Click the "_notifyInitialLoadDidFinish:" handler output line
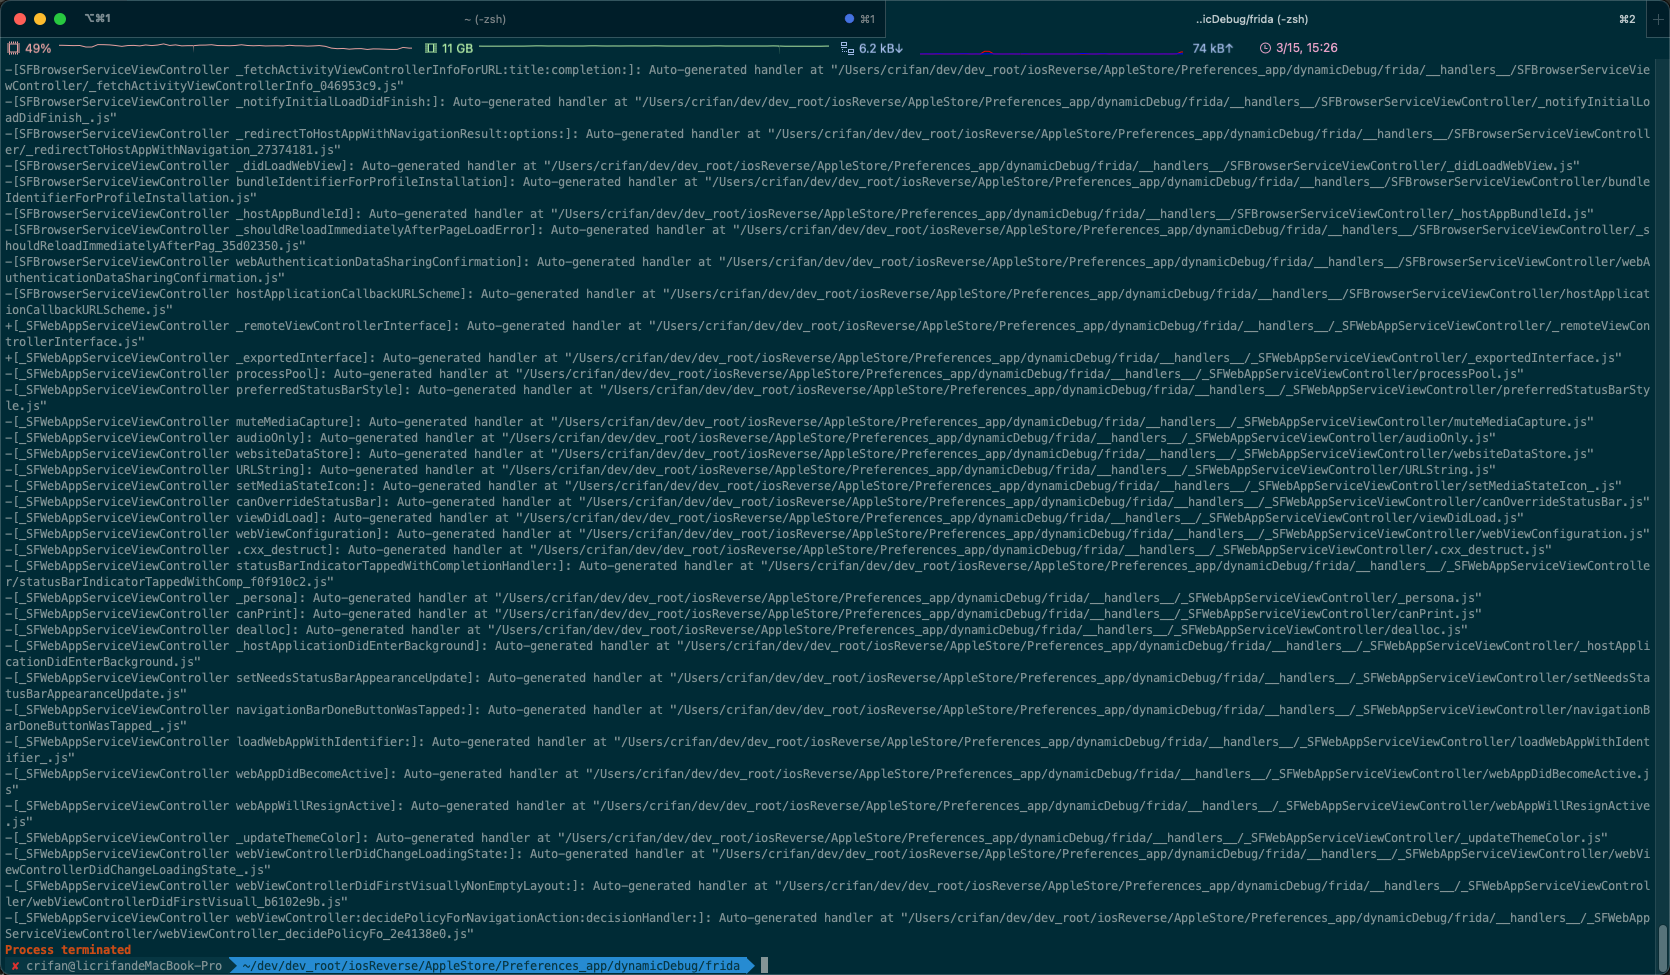Viewport: 1670px width, 975px height. click(827, 110)
